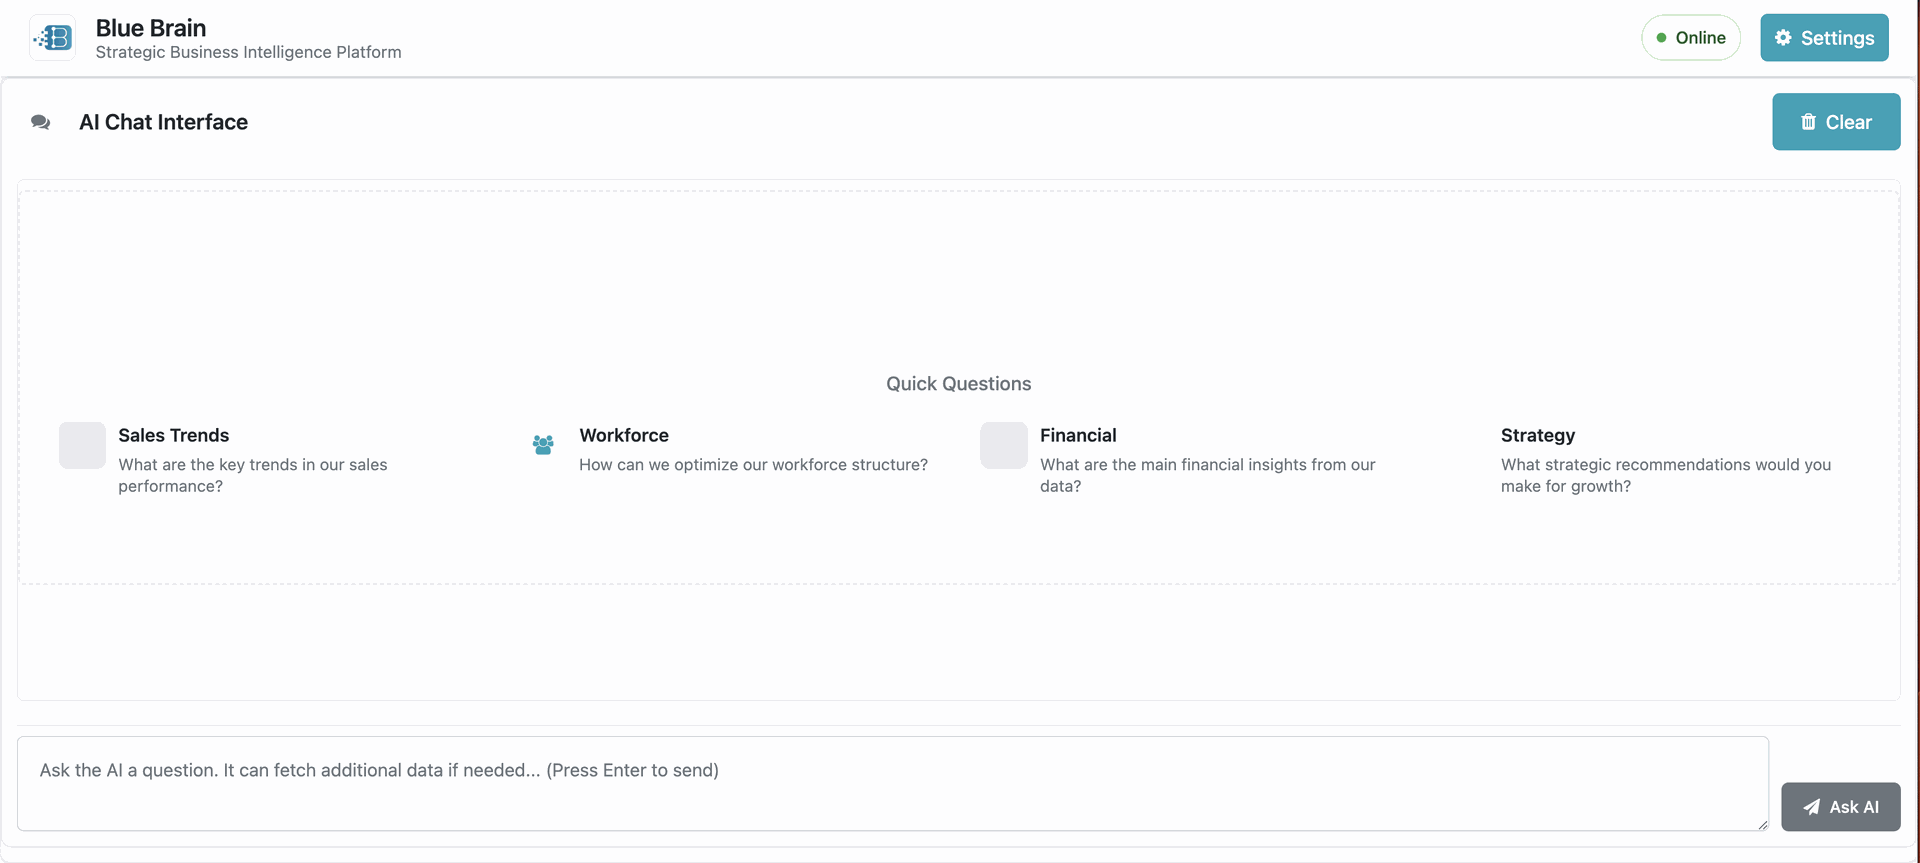Send the question with Ask AI
The height and width of the screenshot is (863, 1920).
pos(1840,807)
